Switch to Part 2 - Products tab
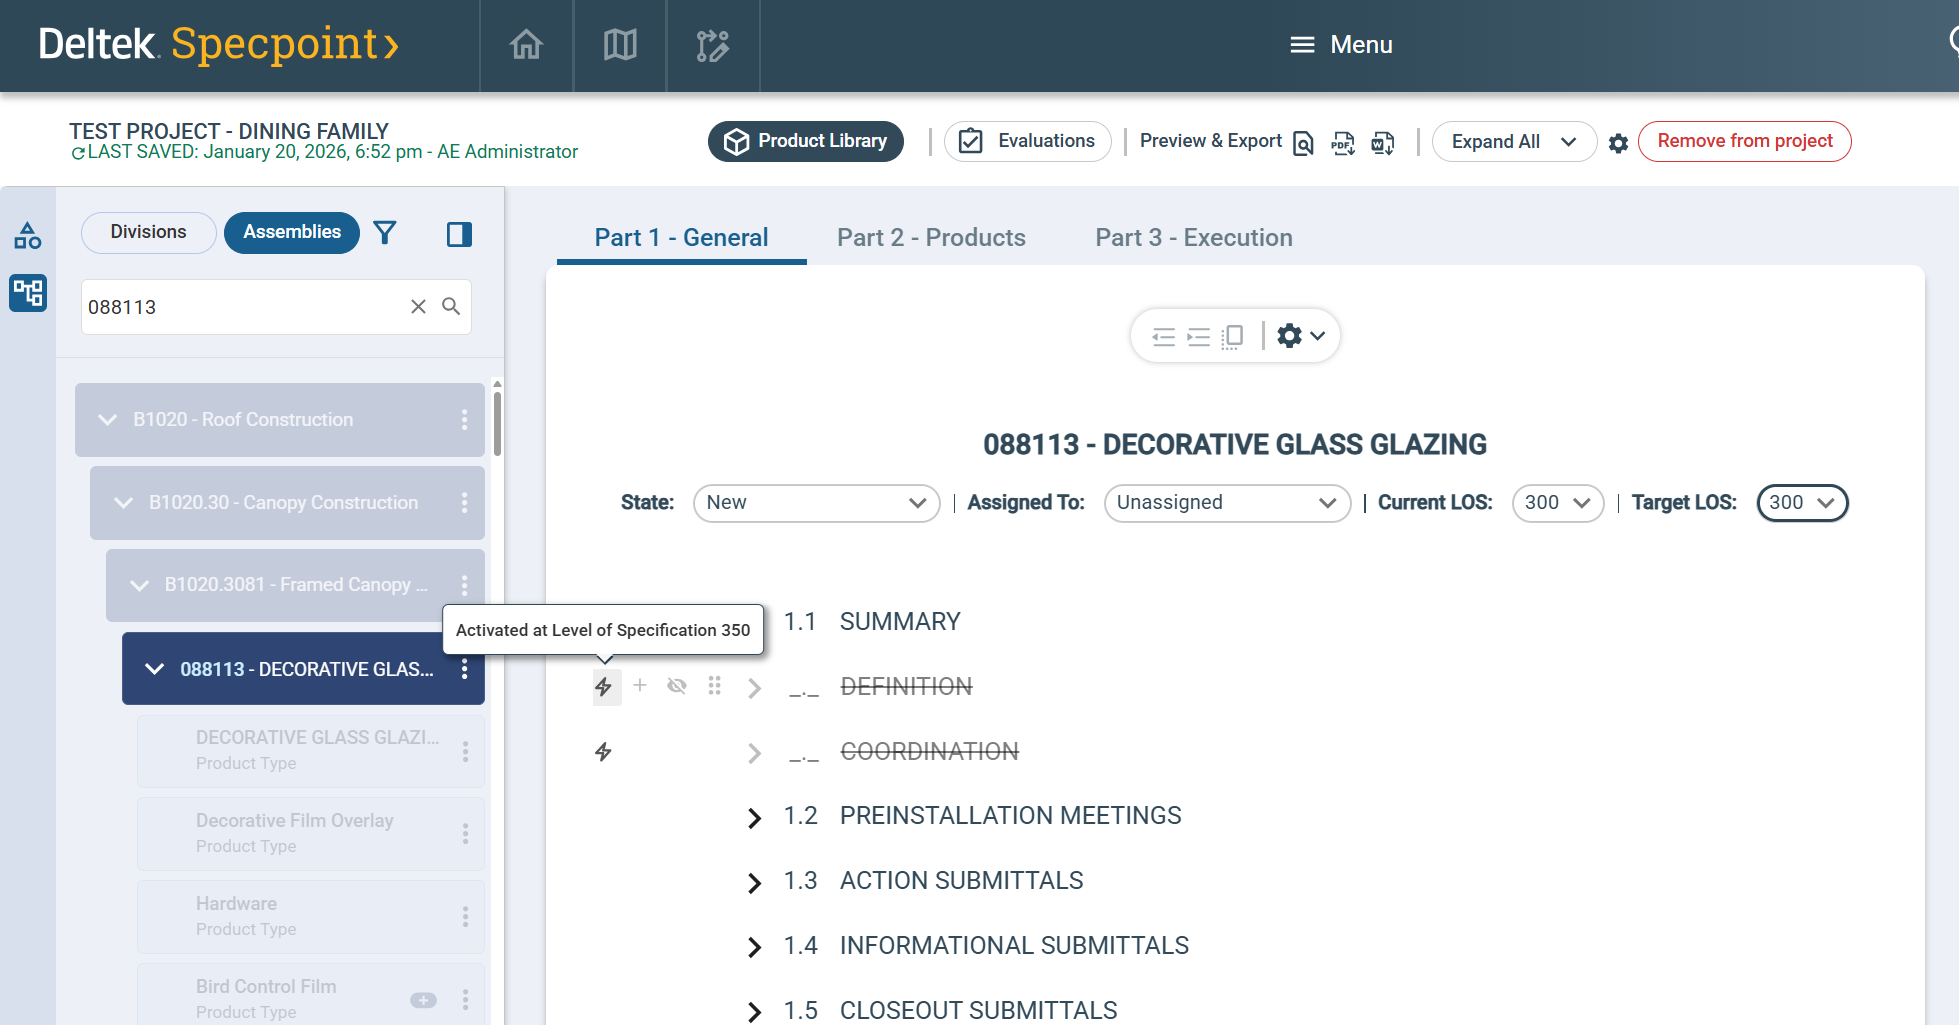Image resolution: width=1959 pixels, height=1025 pixels. click(x=931, y=238)
